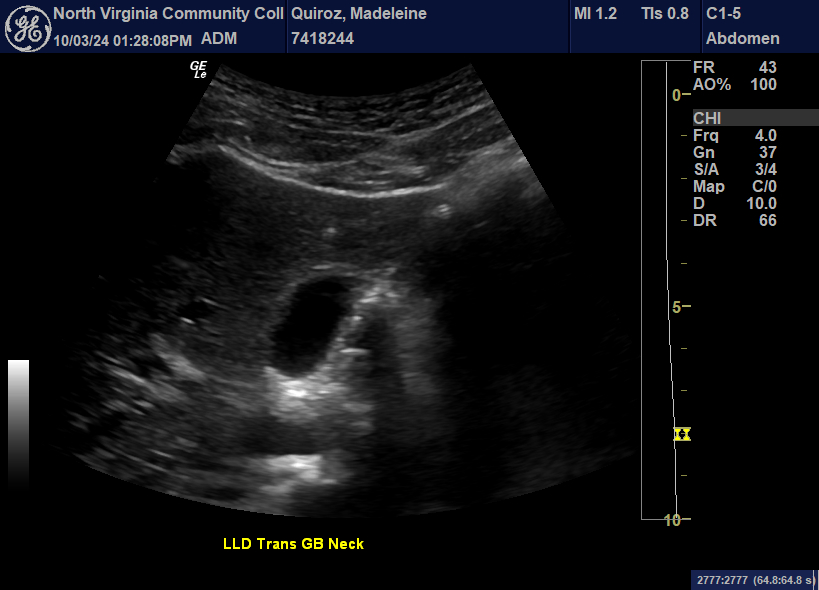Select the yellow focal zone marker

pyautogui.click(x=683, y=434)
